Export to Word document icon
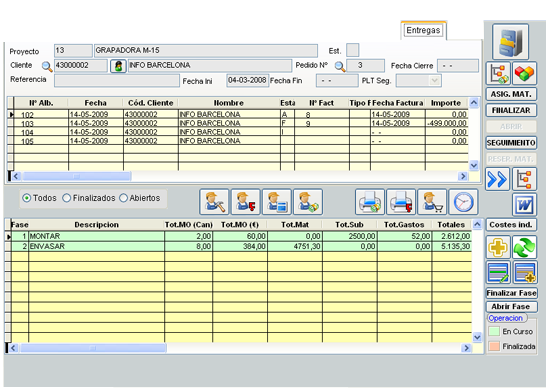 tap(524, 204)
